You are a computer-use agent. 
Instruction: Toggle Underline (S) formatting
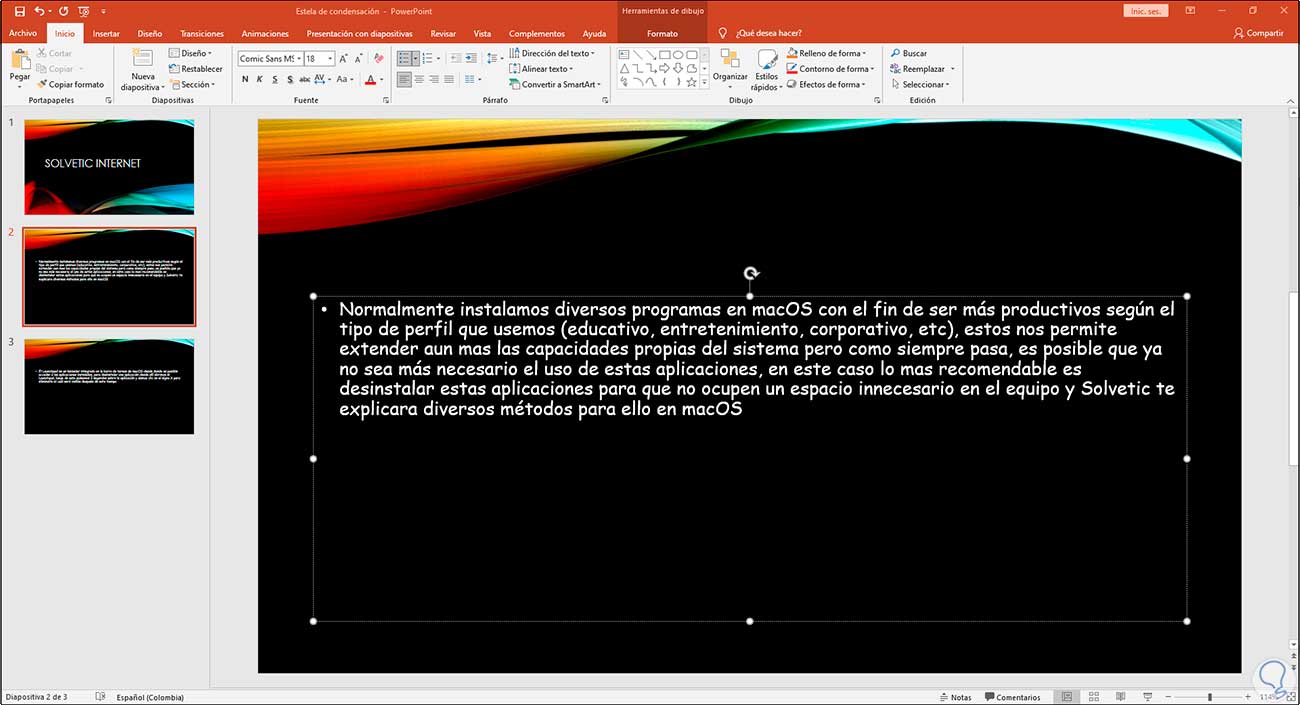pyautogui.click(x=275, y=79)
